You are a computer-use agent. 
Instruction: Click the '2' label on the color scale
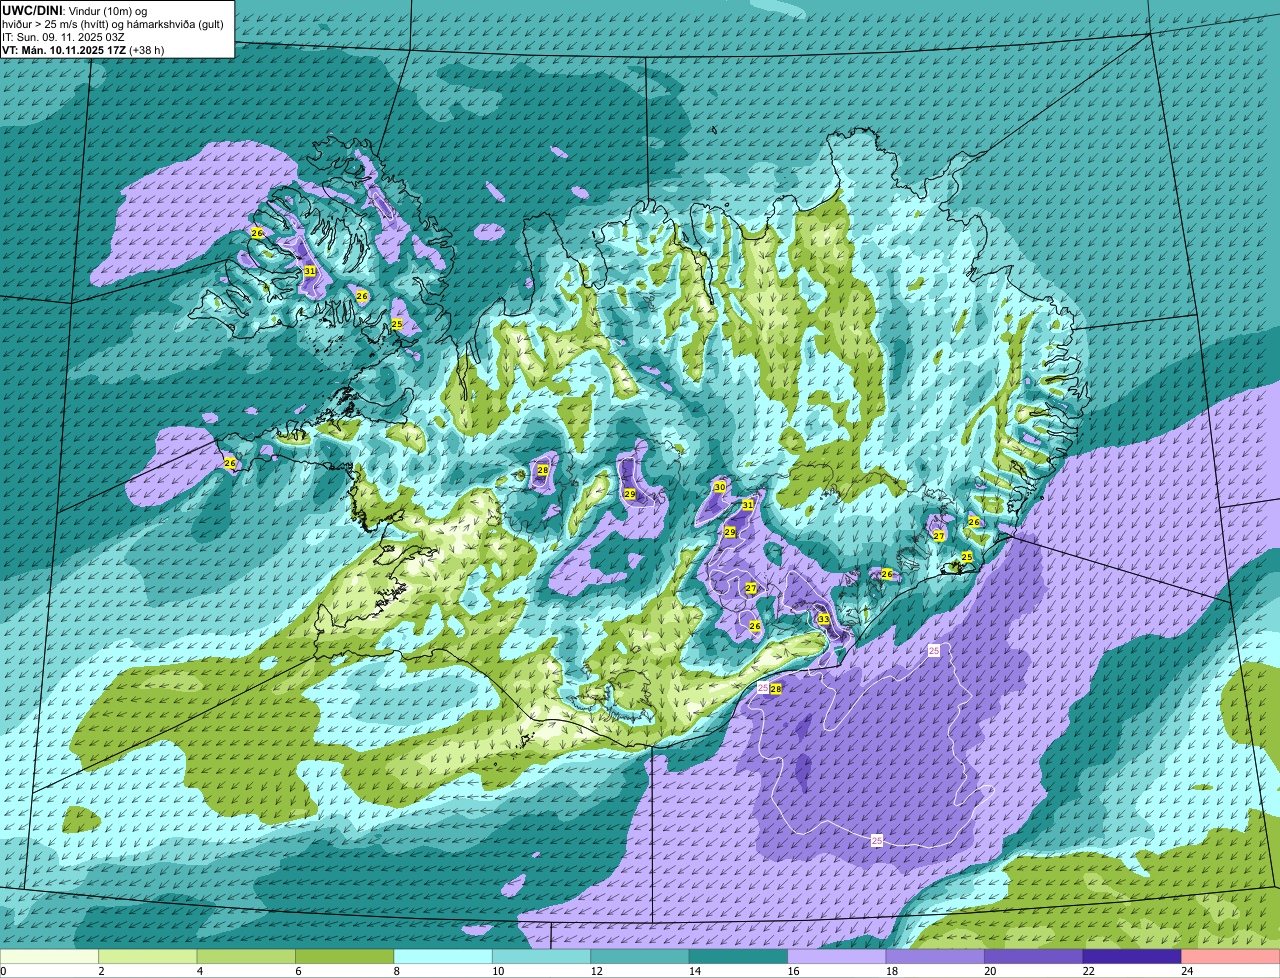click(100, 971)
